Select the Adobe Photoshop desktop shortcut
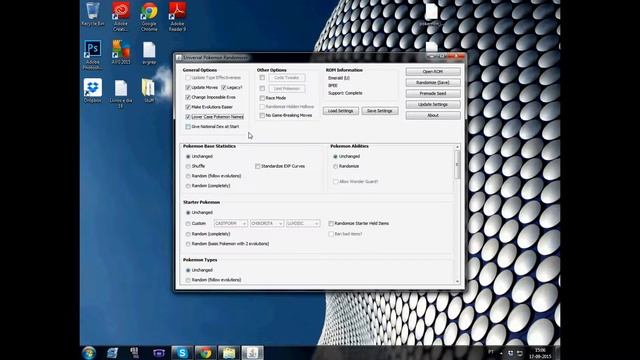The image size is (640, 360). (93, 55)
